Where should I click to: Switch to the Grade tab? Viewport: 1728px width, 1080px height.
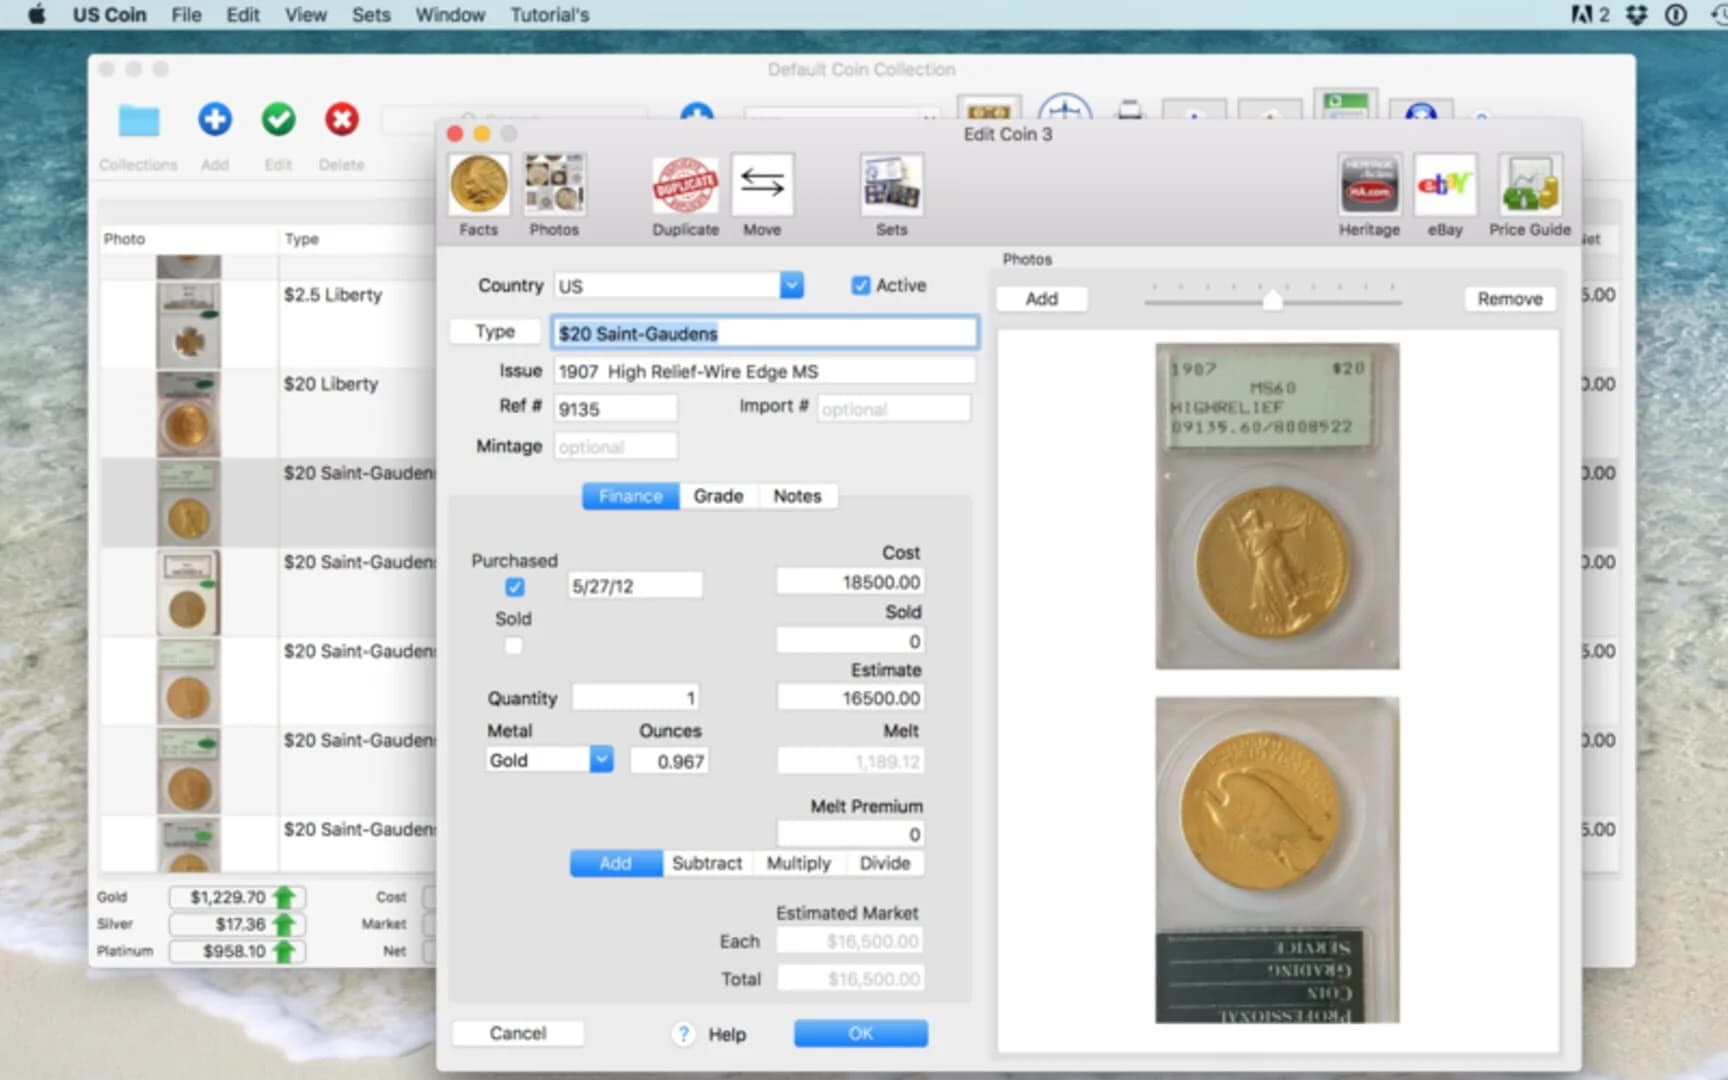point(718,495)
